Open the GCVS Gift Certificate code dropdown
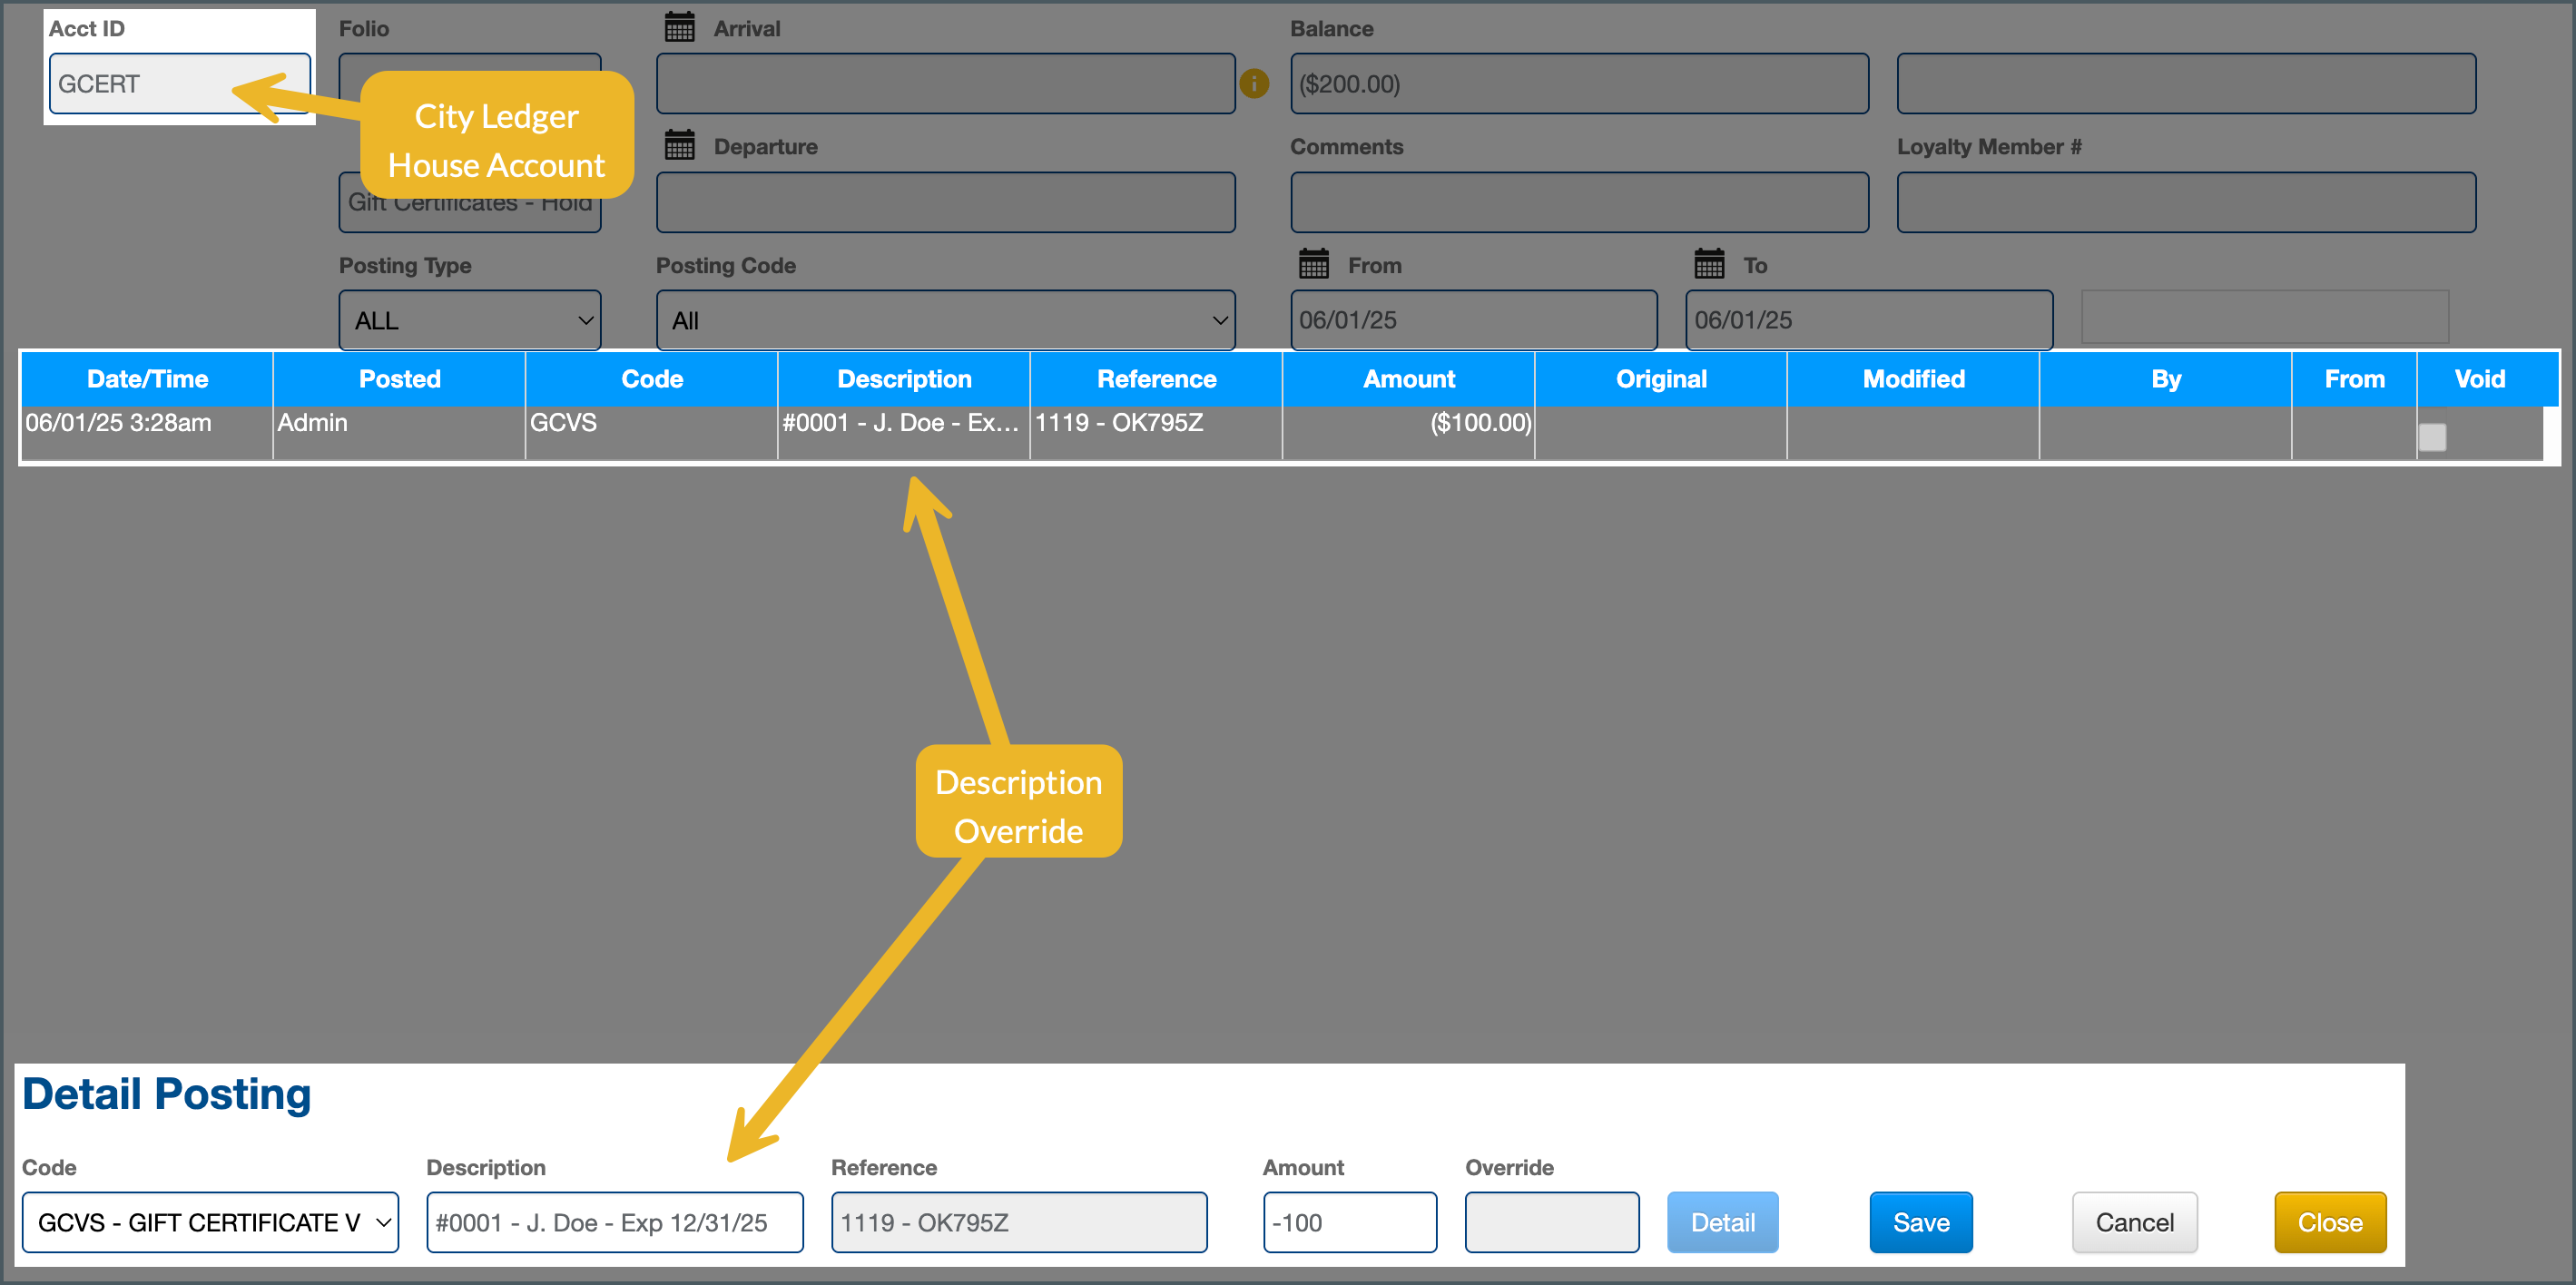The image size is (2576, 1285). 210,1222
